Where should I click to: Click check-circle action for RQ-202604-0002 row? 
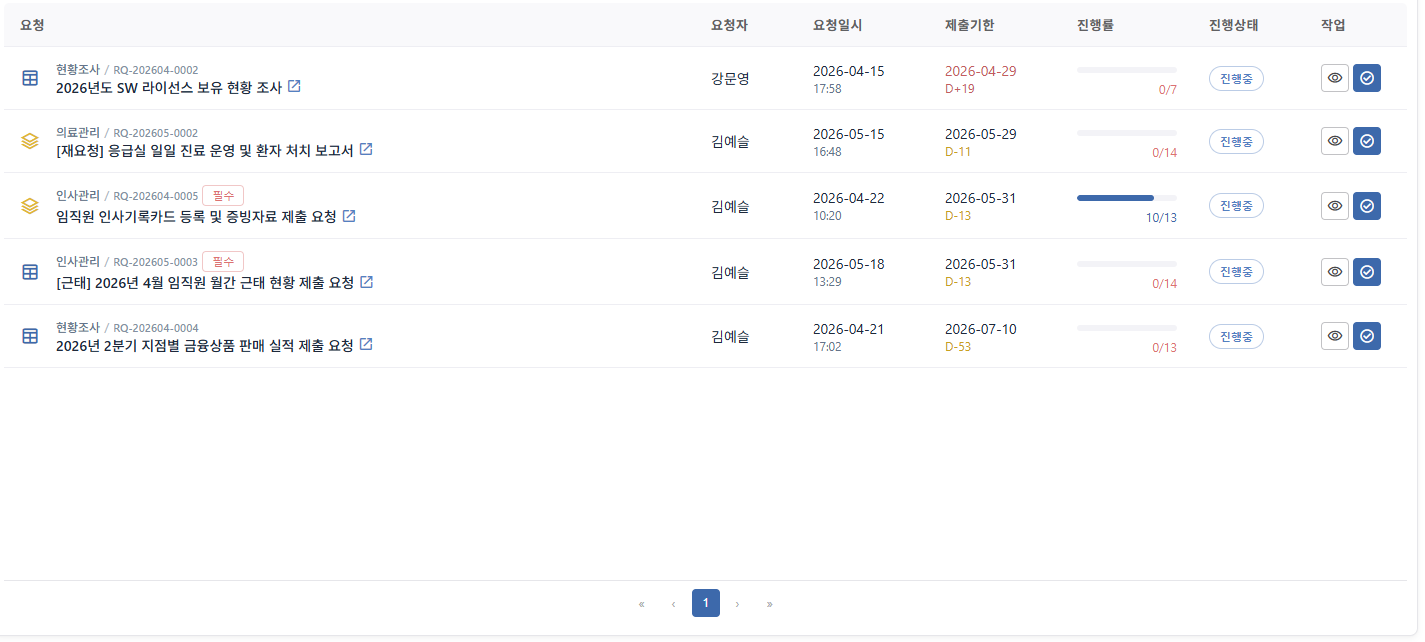pyautogui.click(x=1367, y=78)
